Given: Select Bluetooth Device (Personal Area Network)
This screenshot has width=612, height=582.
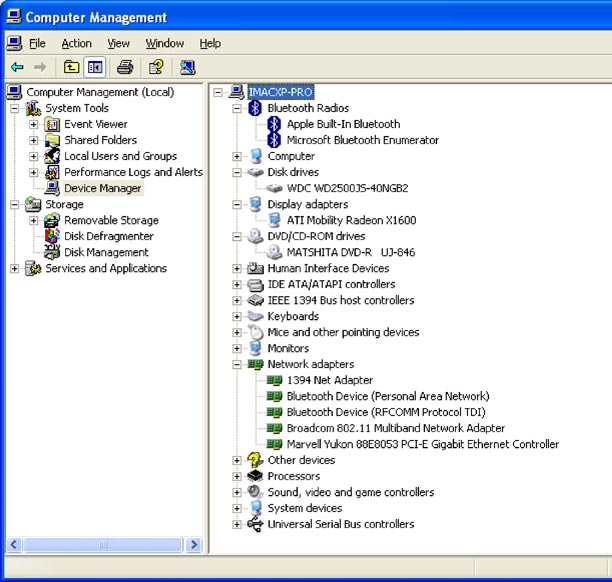Looking at the screenshot, I should [x=388, y=396].
